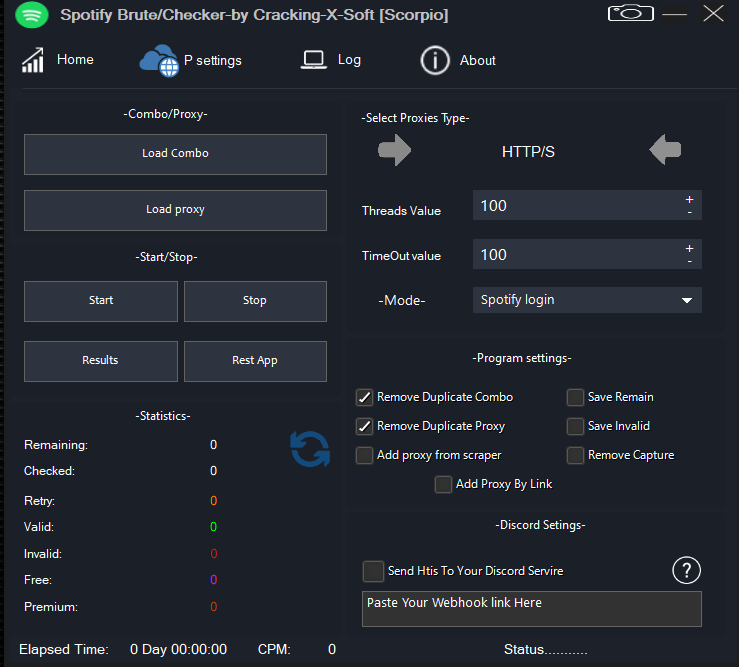The width and height of the screenshot is (739, 667).
Task: Check the Save Remain option
Action: pos(575,397)
